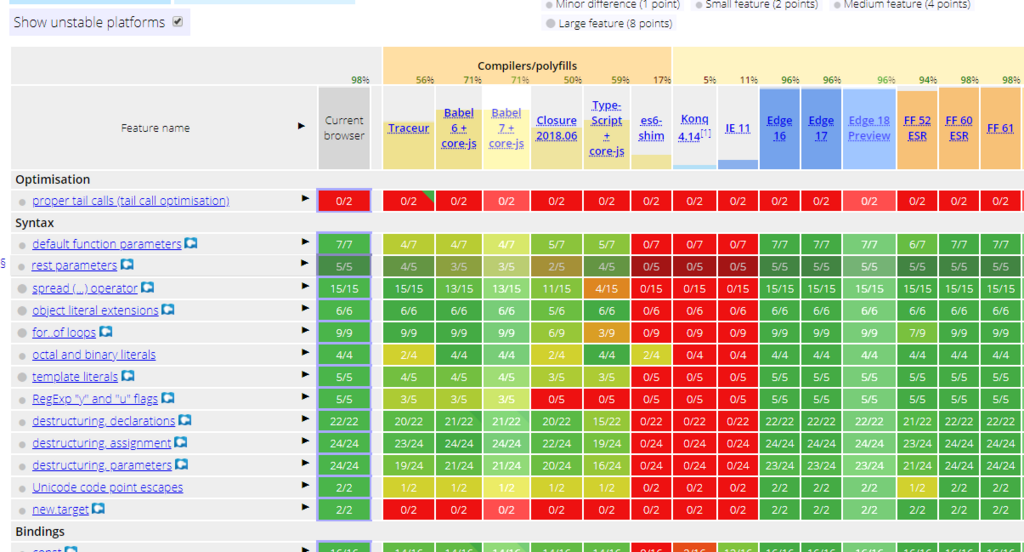Expand default function parameters subtests arrow

pos(305,242)
